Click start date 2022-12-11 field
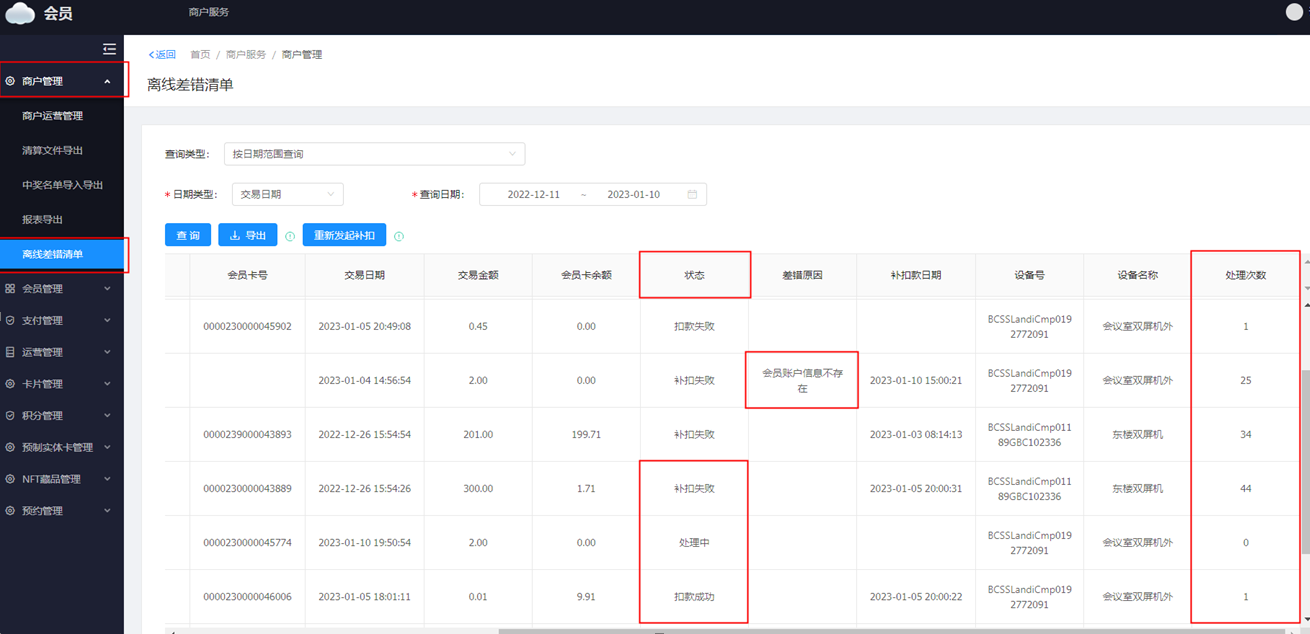Image resolution: width=1310 pixels, height=634 pixels. (x=533, y=194)
